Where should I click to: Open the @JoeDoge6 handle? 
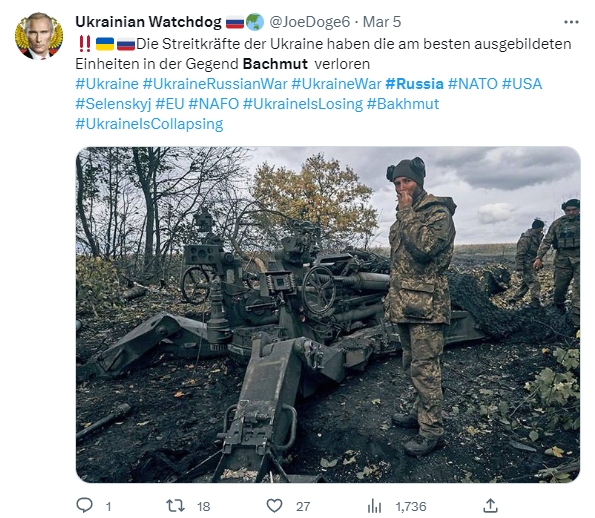click(309, 22)
